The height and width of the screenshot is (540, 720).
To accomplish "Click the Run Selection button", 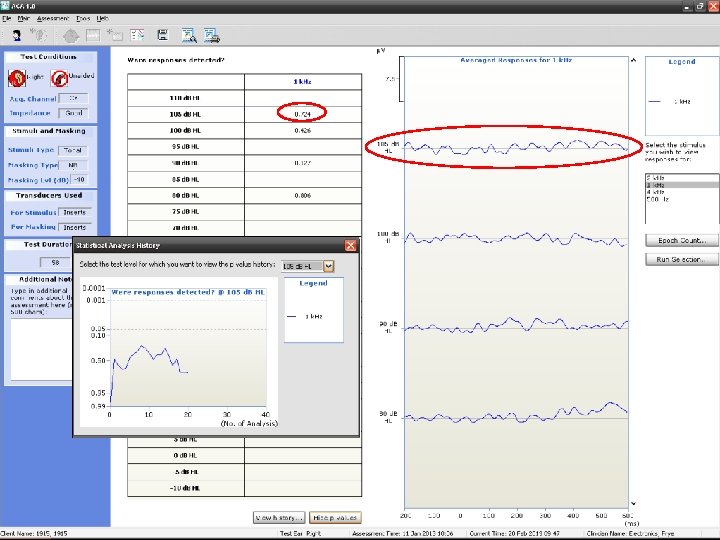I will tap(681, 259).
